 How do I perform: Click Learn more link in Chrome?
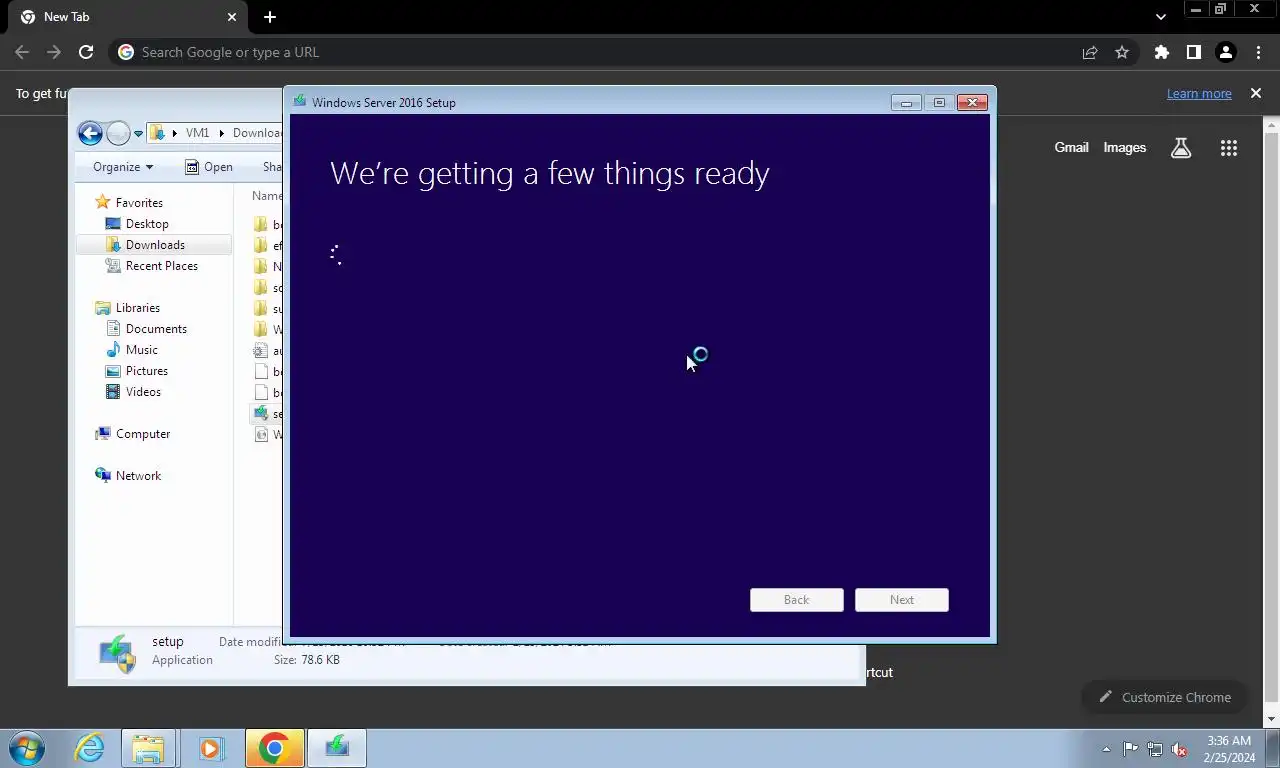1199,93
